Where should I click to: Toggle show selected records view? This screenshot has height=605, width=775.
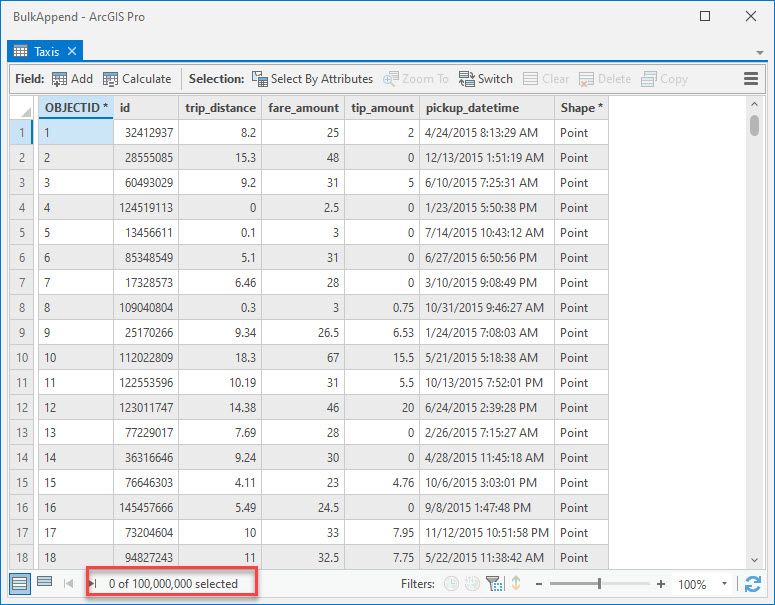44,583
